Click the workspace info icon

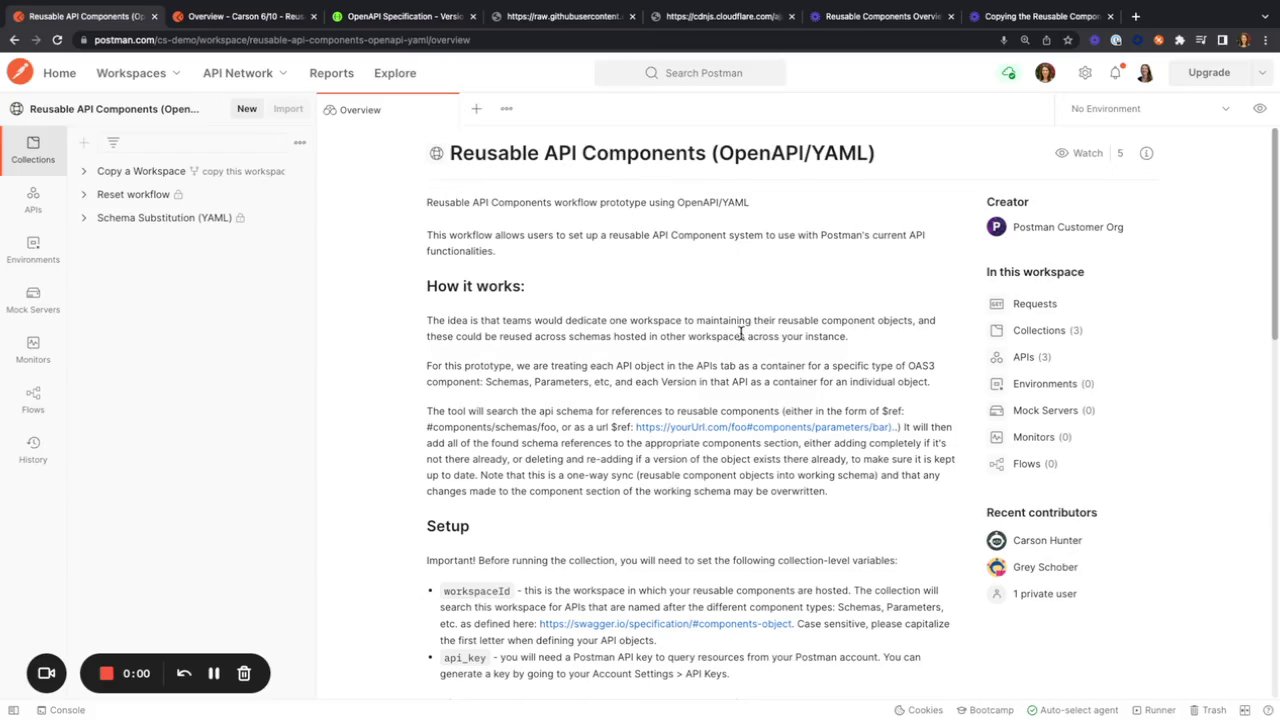tap(1147, 153)
